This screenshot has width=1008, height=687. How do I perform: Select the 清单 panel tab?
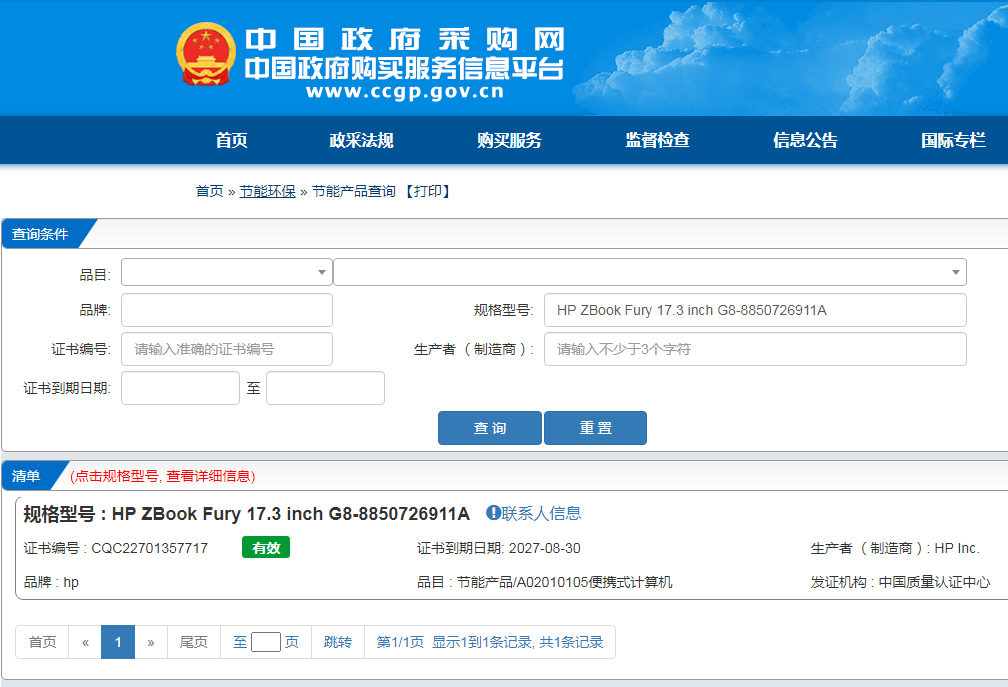pos(26,476)
